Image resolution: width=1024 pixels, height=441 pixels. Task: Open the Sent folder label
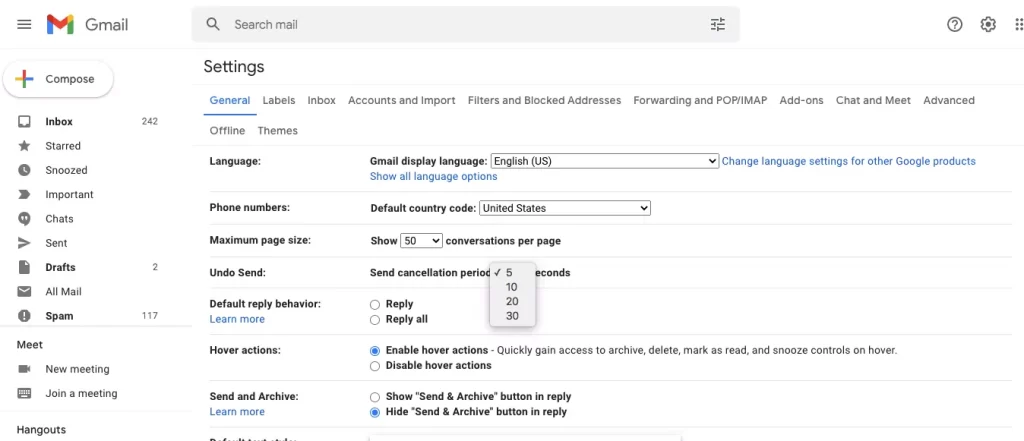pos(56,243)
